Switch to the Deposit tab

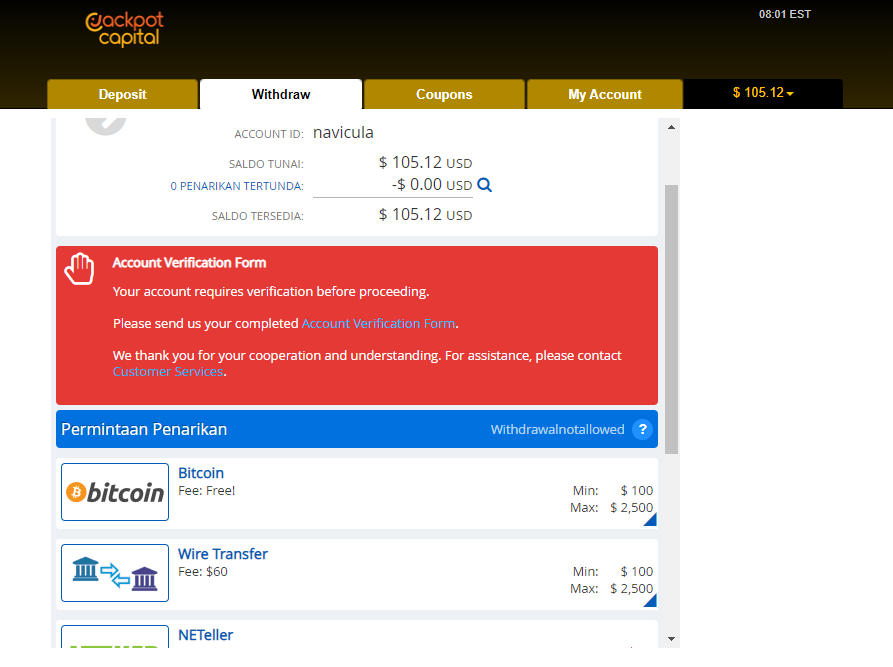point(122,93)
